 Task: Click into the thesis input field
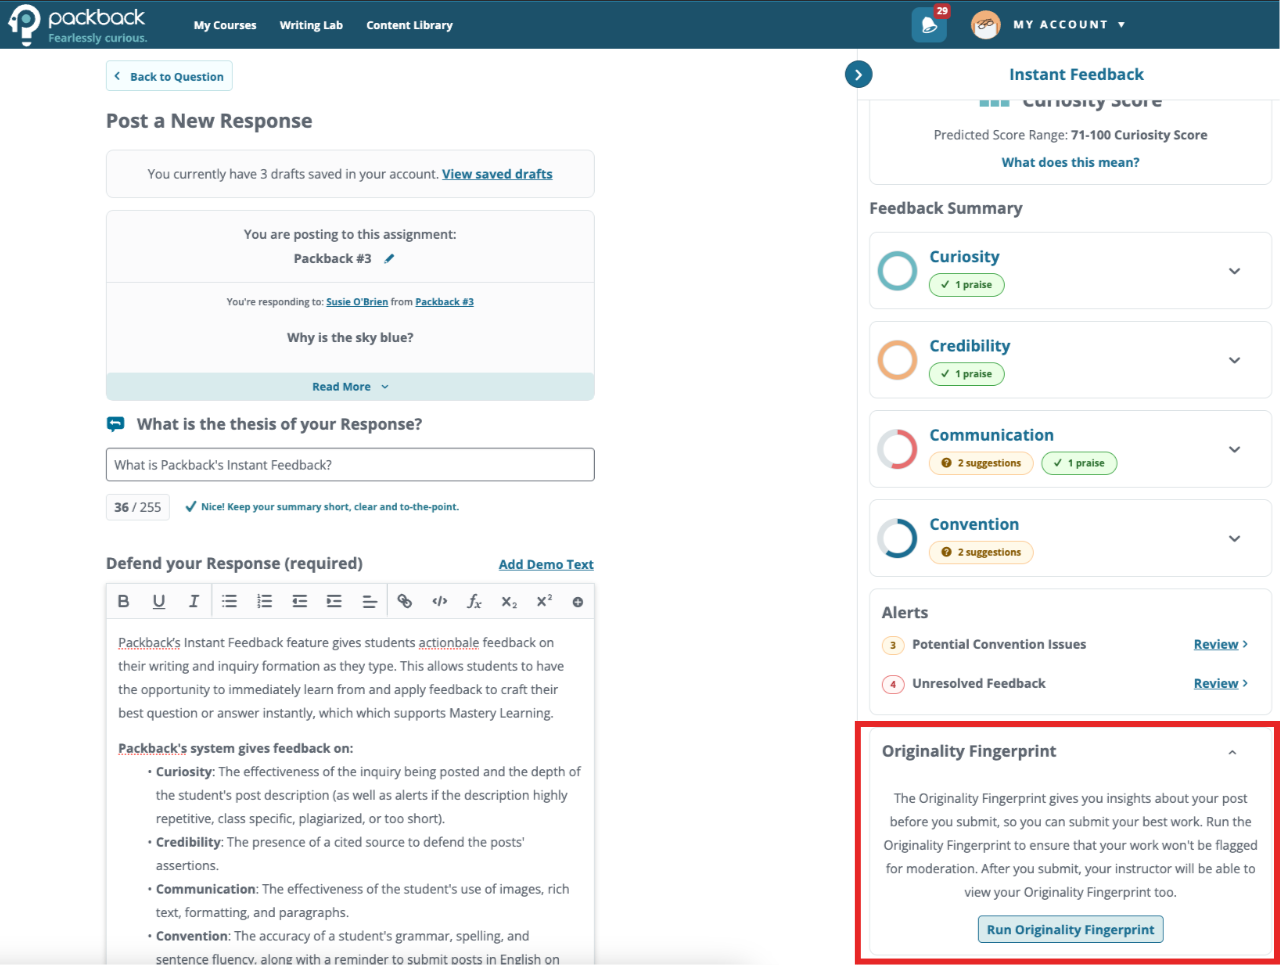(x=350, y=465)
